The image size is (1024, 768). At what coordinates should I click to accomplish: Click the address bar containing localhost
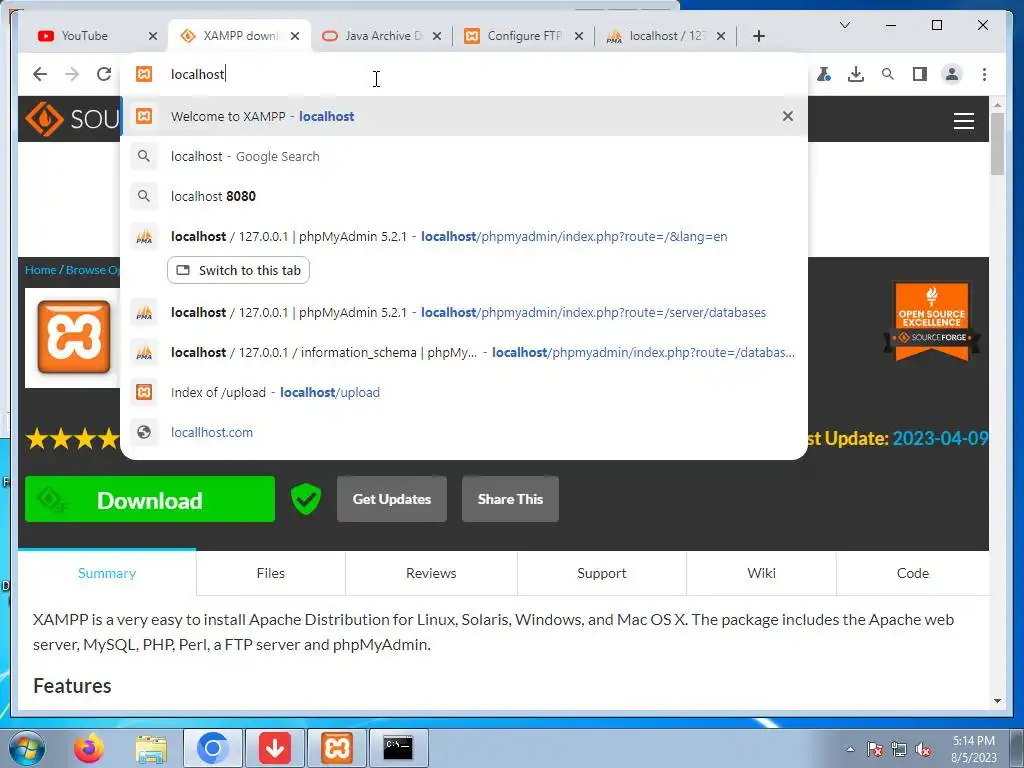click(x=464, y=74)
